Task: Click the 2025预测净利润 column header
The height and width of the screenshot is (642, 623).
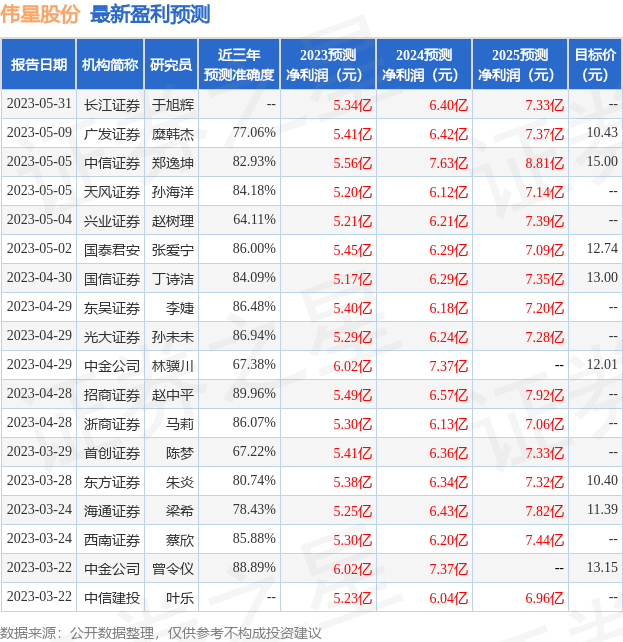Action: point(520,64)
